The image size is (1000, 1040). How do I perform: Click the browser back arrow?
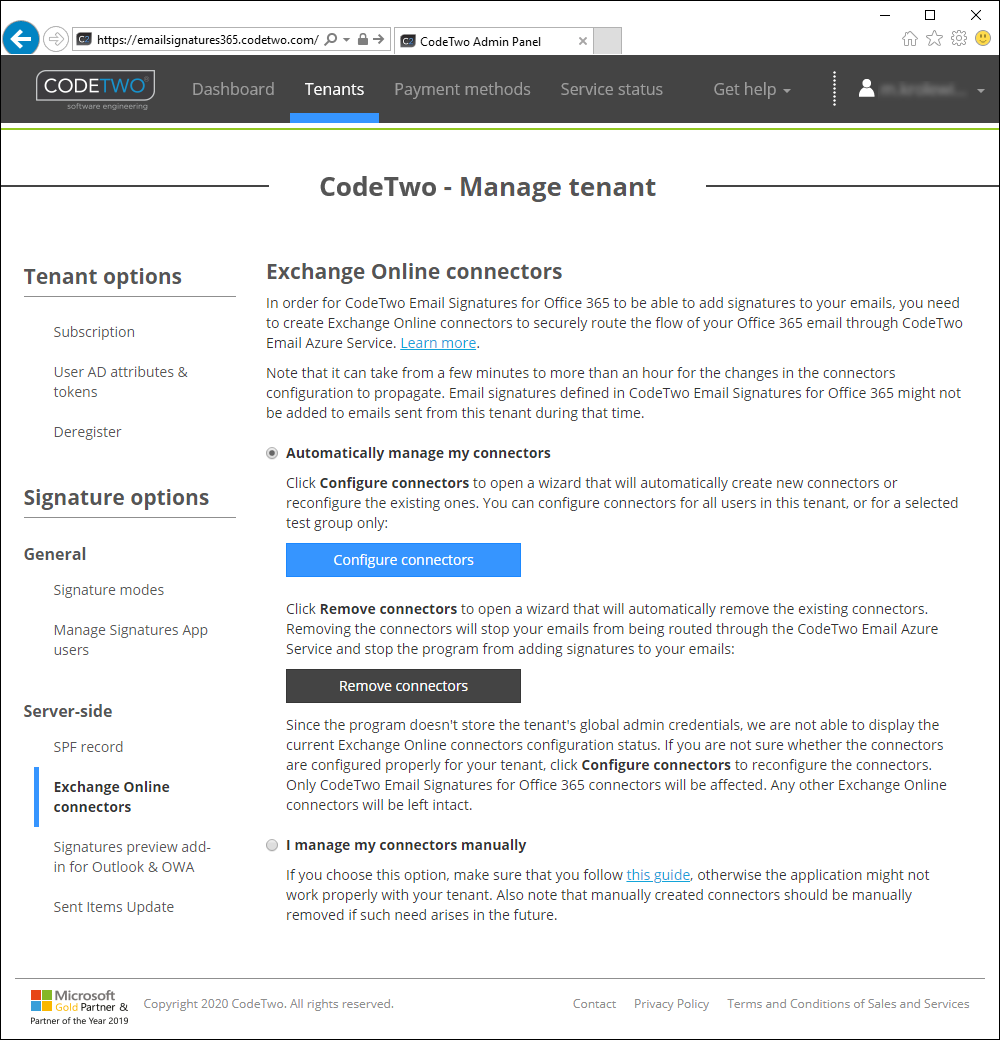tap(20, 38)
